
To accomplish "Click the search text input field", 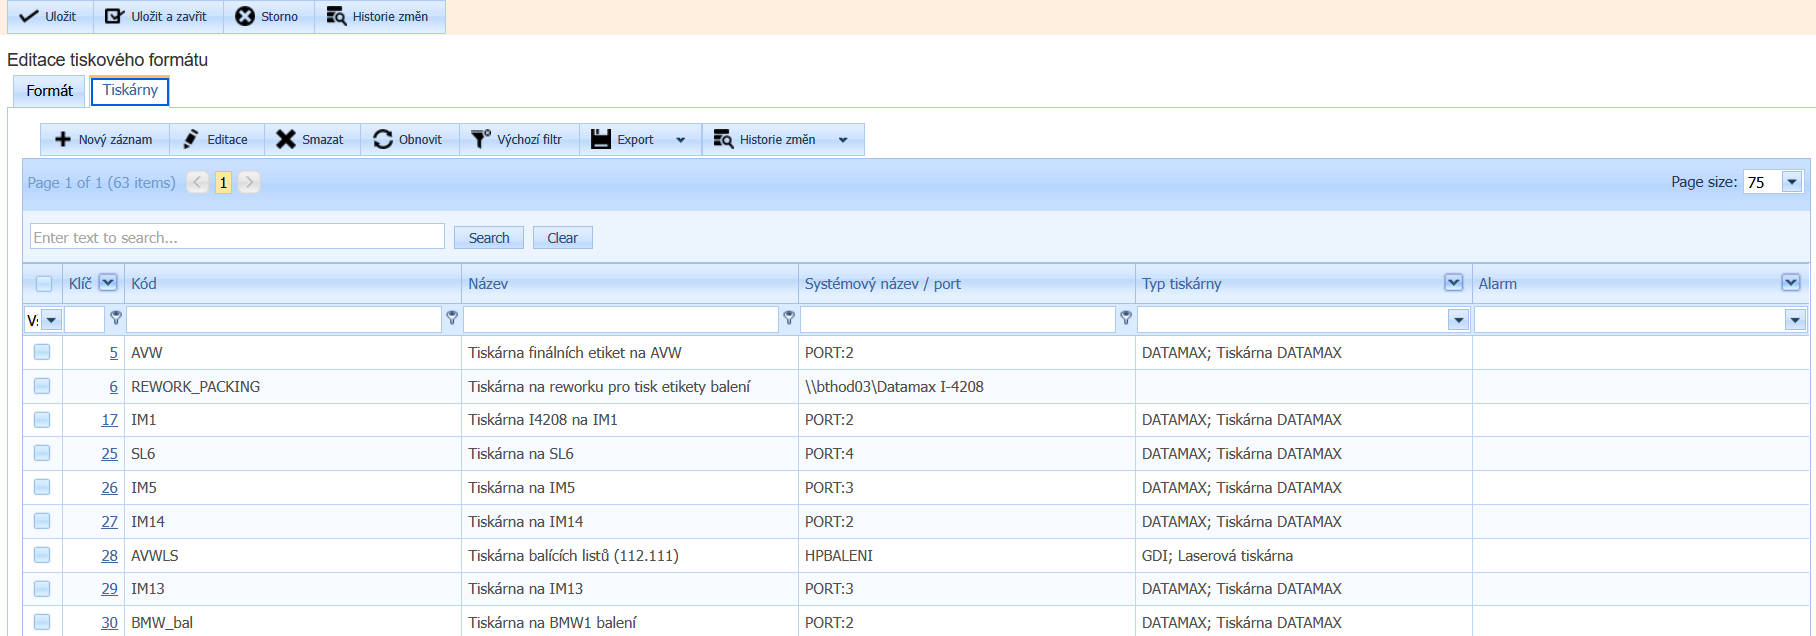I will pos(237,237).
